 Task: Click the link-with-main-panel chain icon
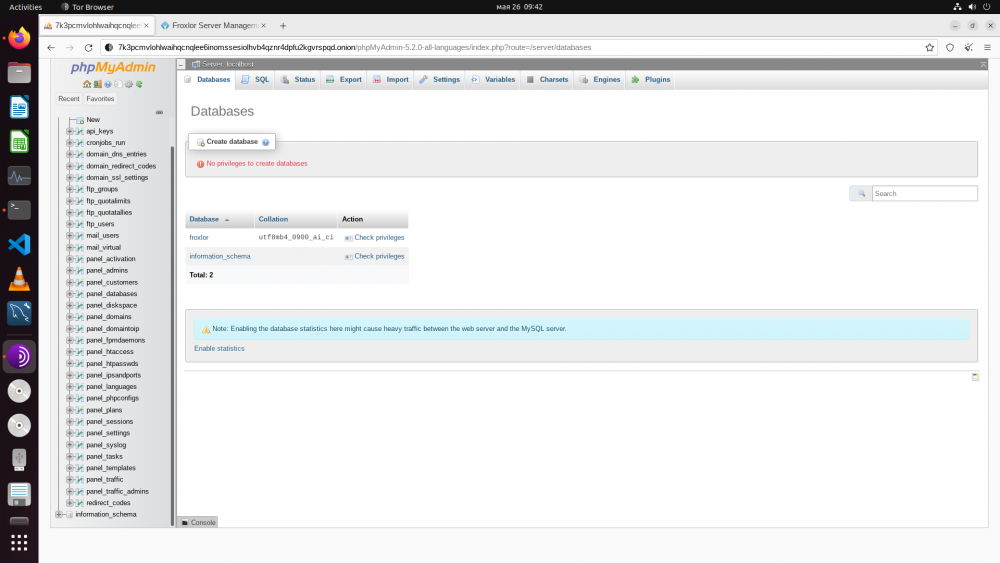159,112
